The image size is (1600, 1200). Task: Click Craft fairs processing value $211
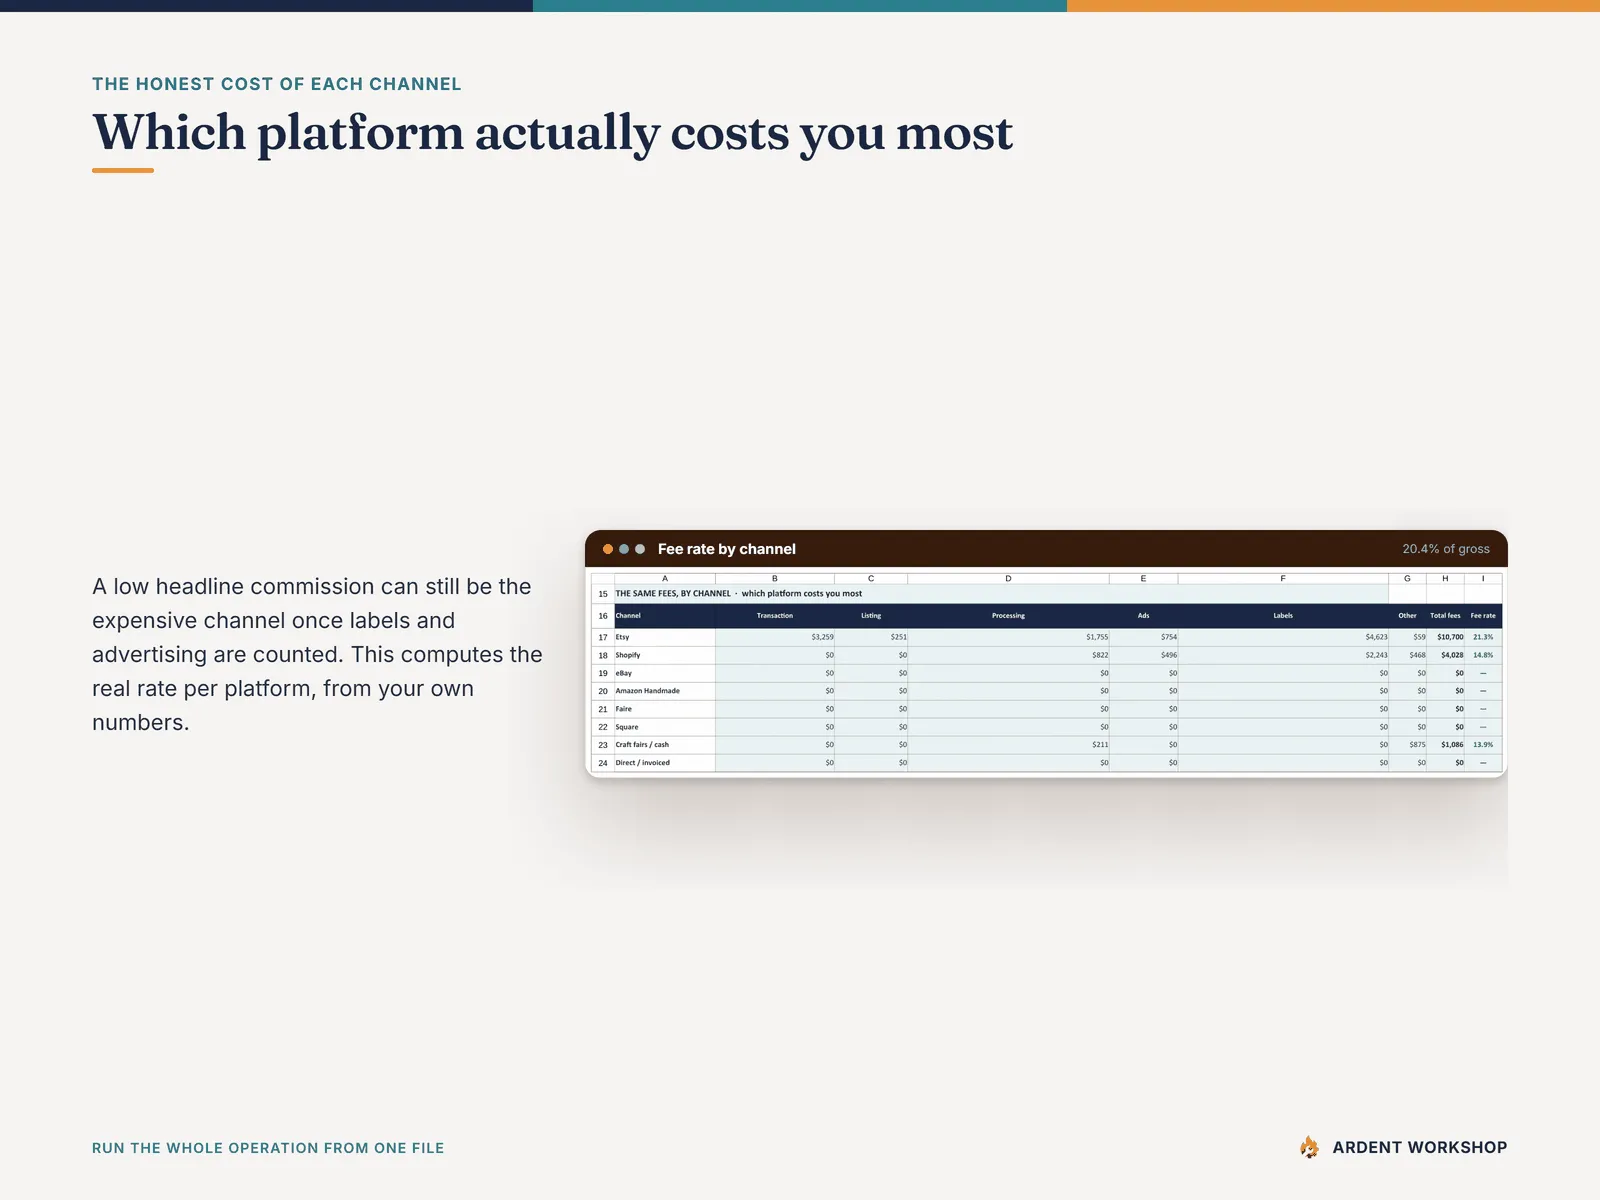pos(1100,745)
